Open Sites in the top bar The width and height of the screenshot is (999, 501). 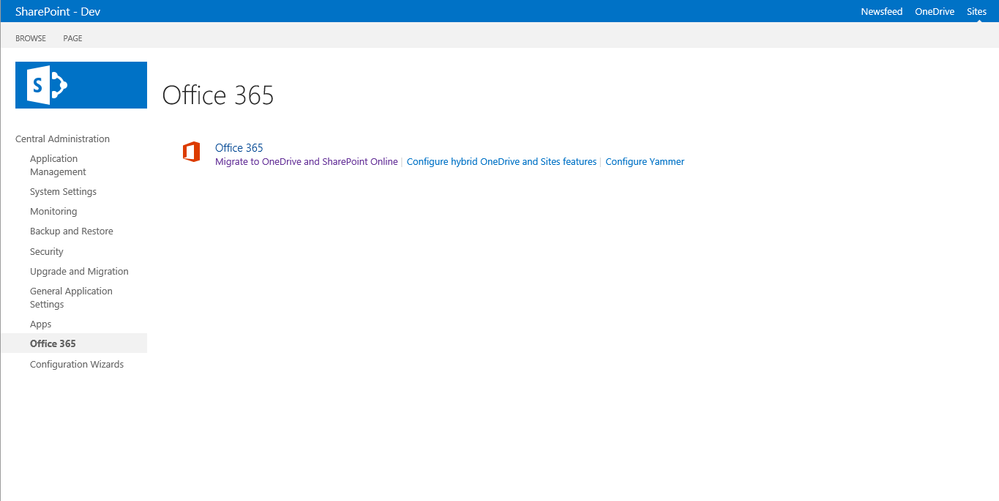click(976, 11)
